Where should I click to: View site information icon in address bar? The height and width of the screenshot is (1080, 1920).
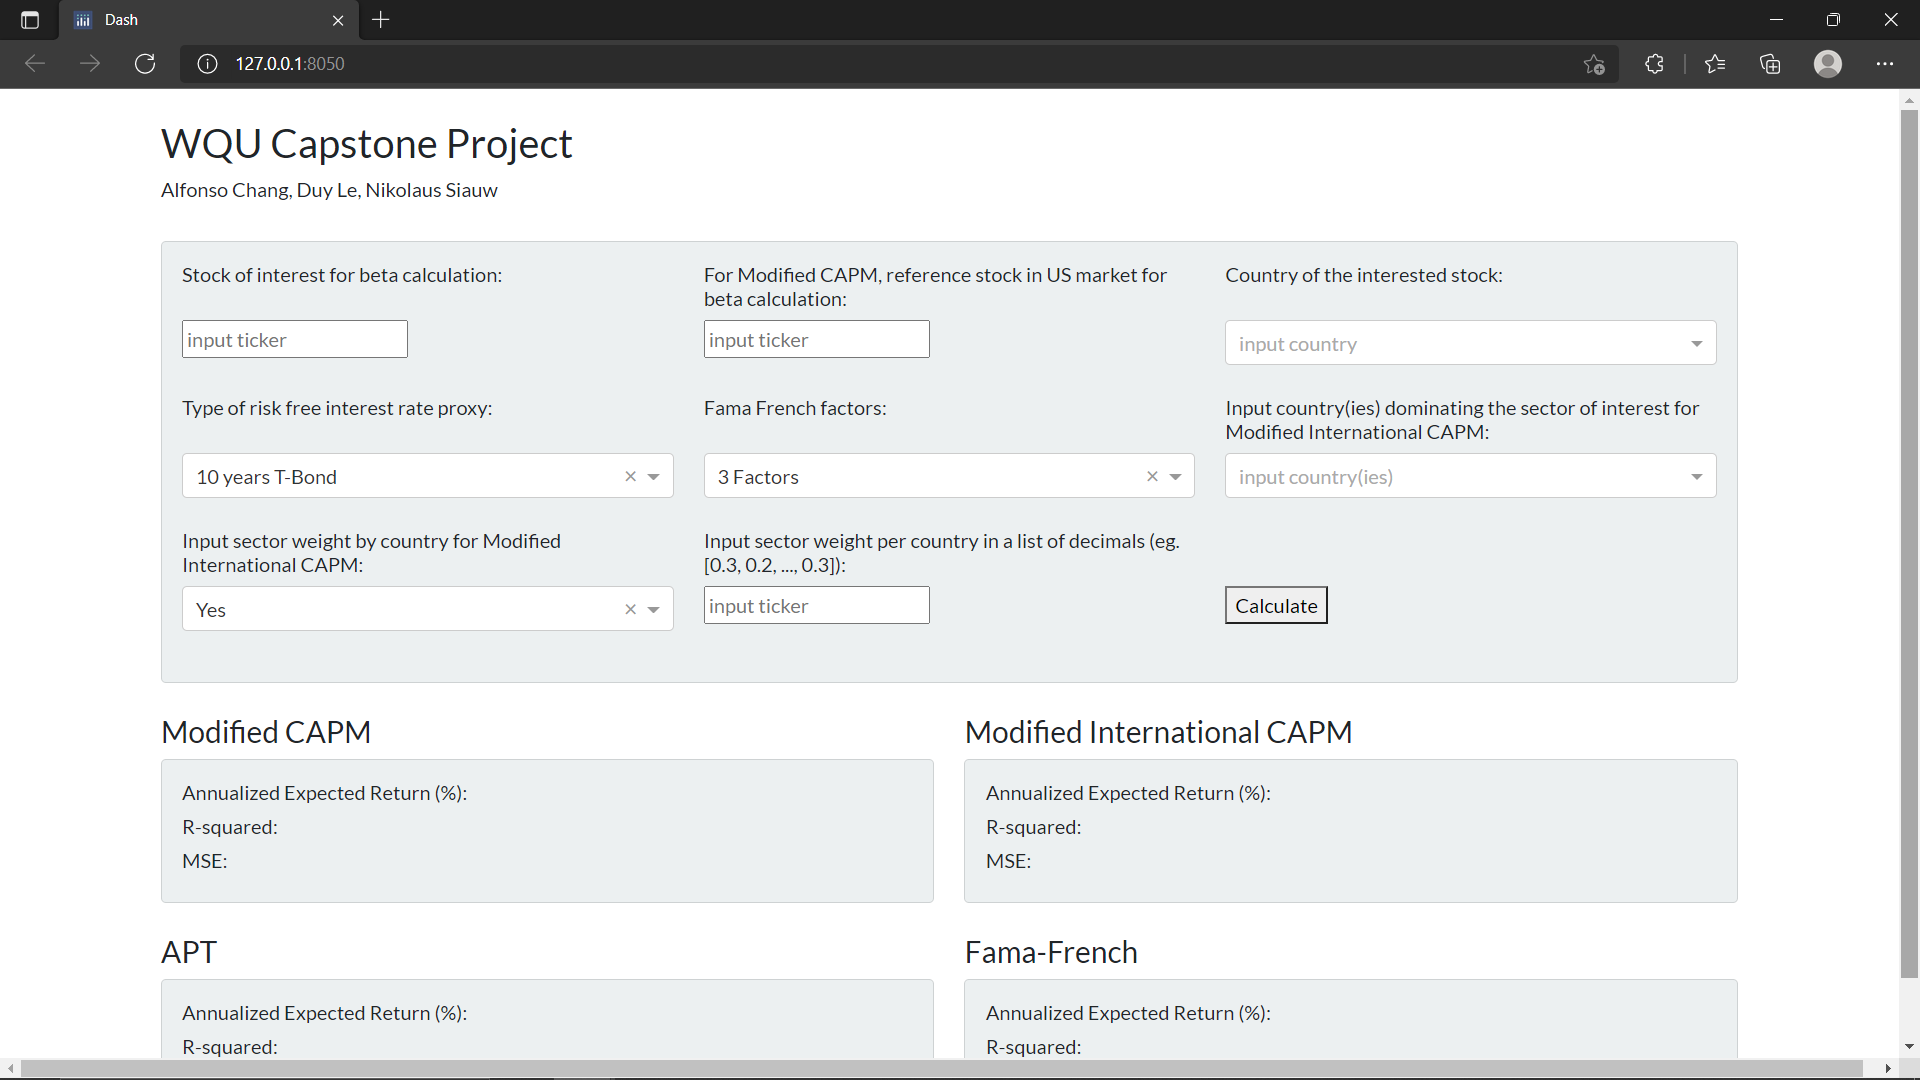[207, 64]
